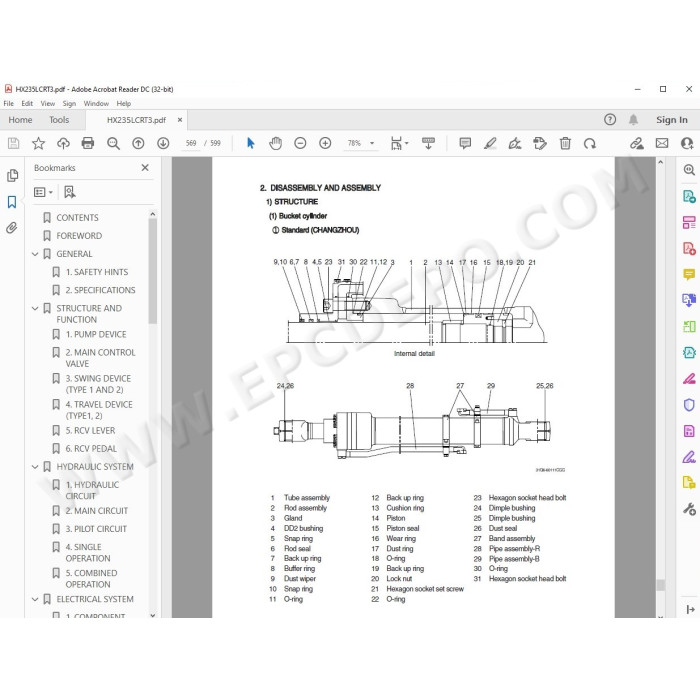Image resolution: width=700 pixels, height=700 pixels.
Task: Jump to 1. PUMP DEVICE bookmark
Action: (x=96, y=334)
